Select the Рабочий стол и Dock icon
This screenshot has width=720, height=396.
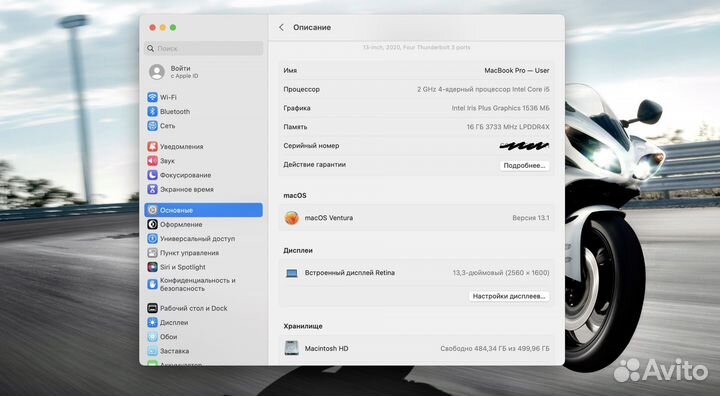click(x=152, y=308)
